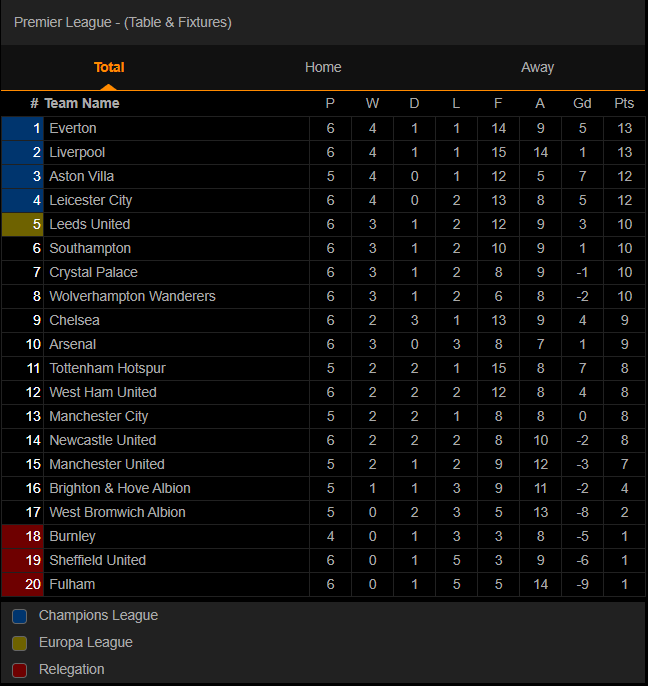Select the Fulham team in last place
Viewport: 648px width, 686px height.
click(72, 584)
